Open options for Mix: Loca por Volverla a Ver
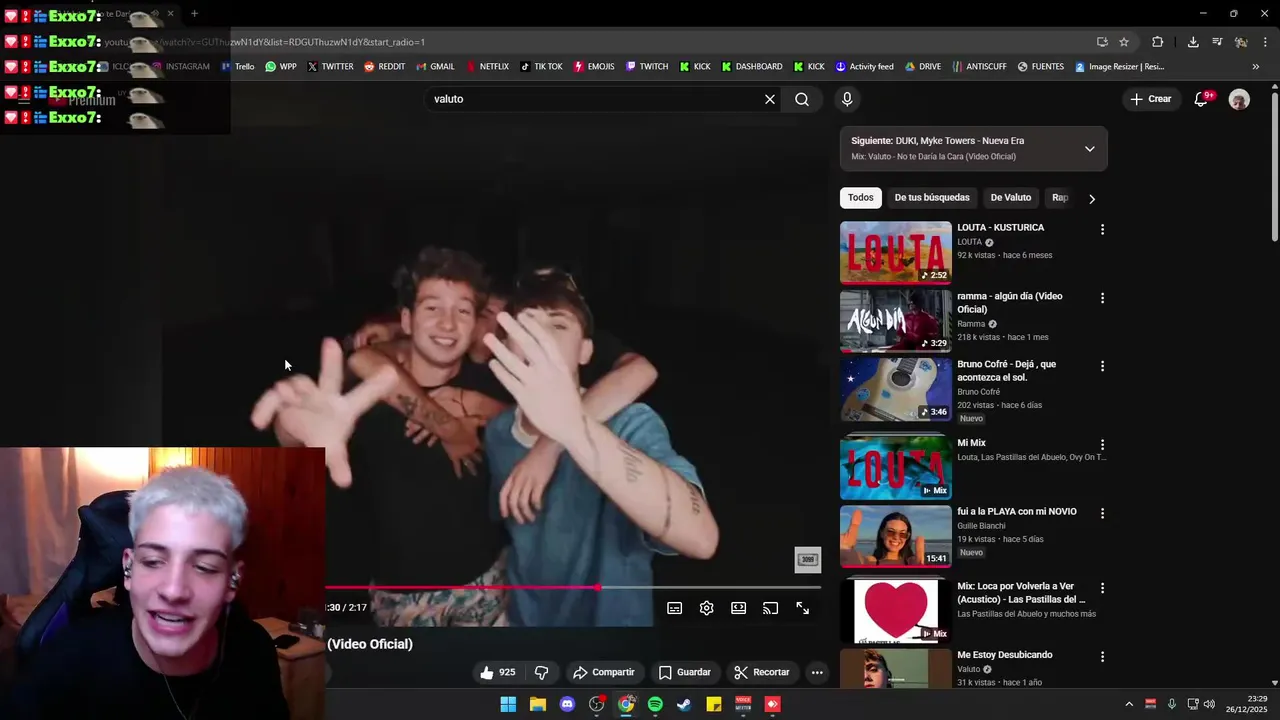 point(1103,588)
